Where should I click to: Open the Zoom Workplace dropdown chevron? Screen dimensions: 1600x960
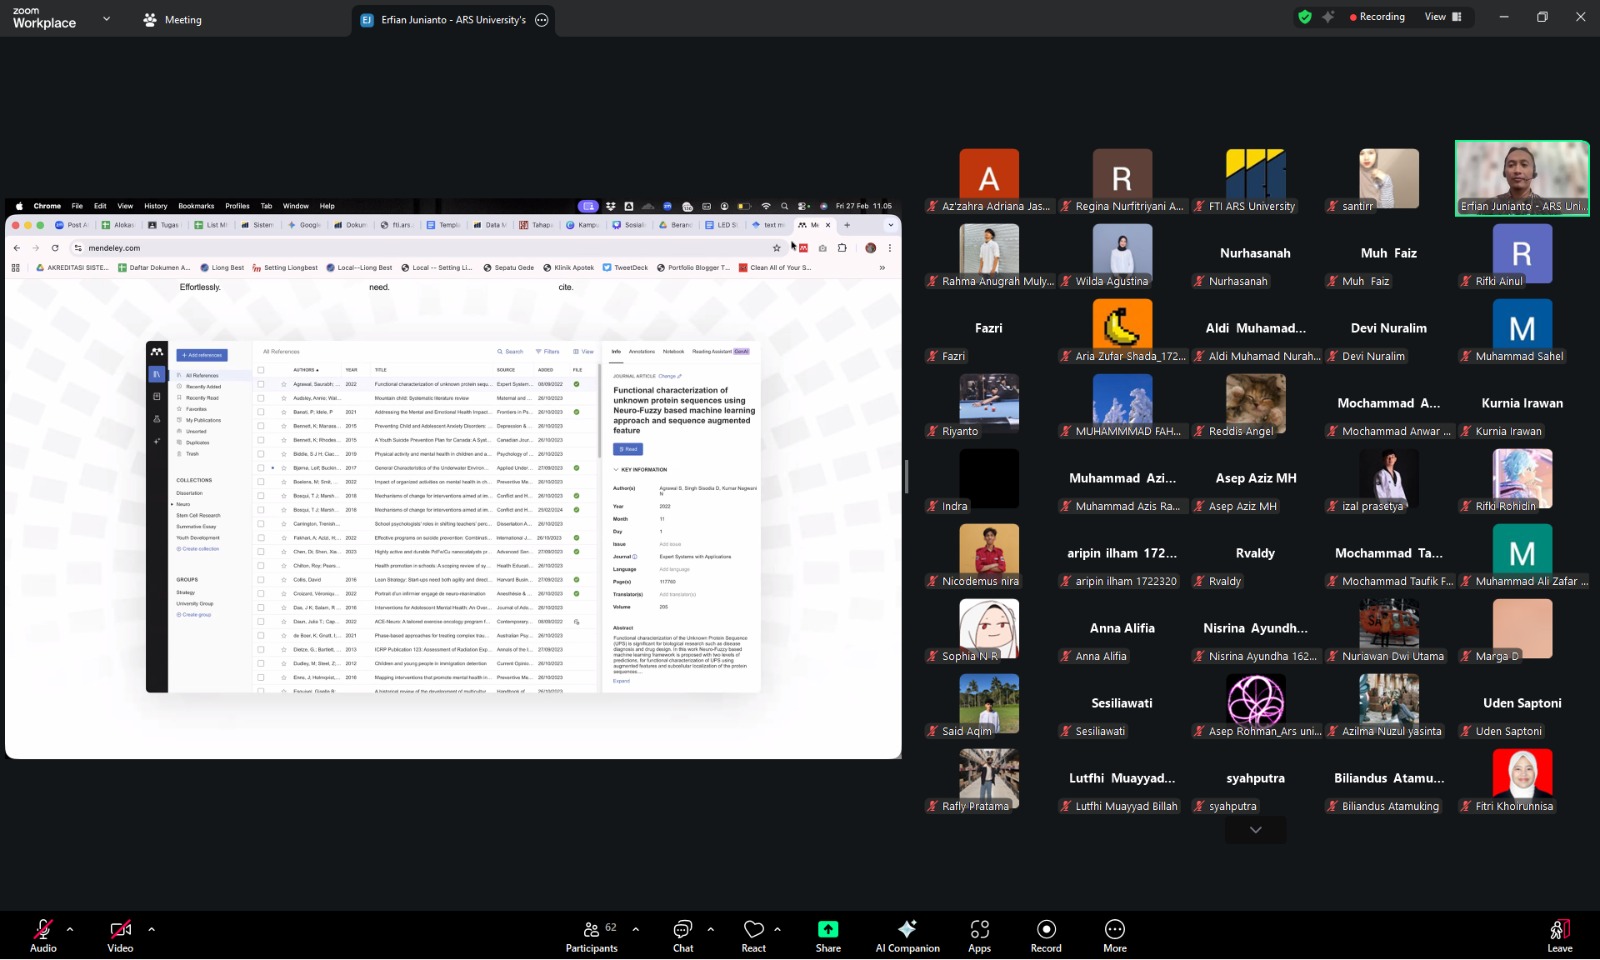click(x=107, y=19)
